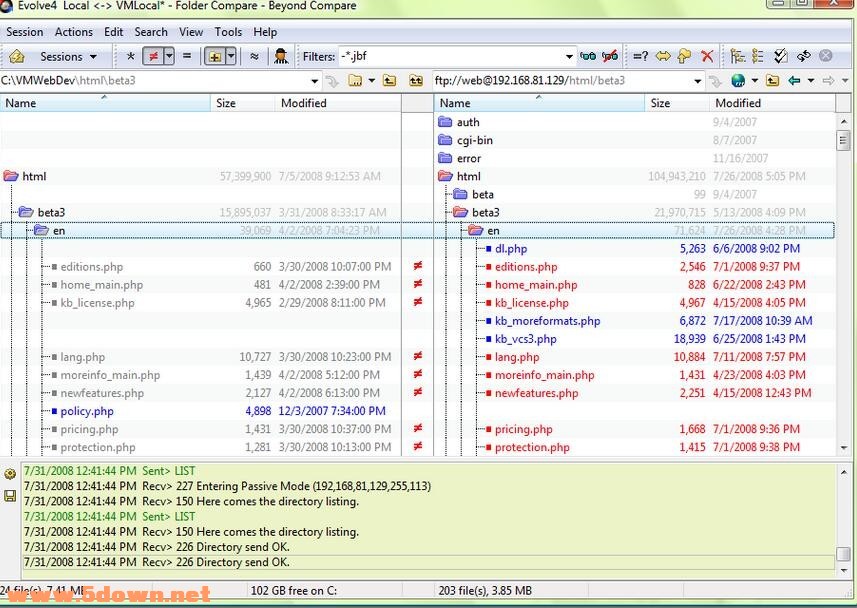Click the green glasses file filters icon
The image size is (857, 608).
coord(588,56)
